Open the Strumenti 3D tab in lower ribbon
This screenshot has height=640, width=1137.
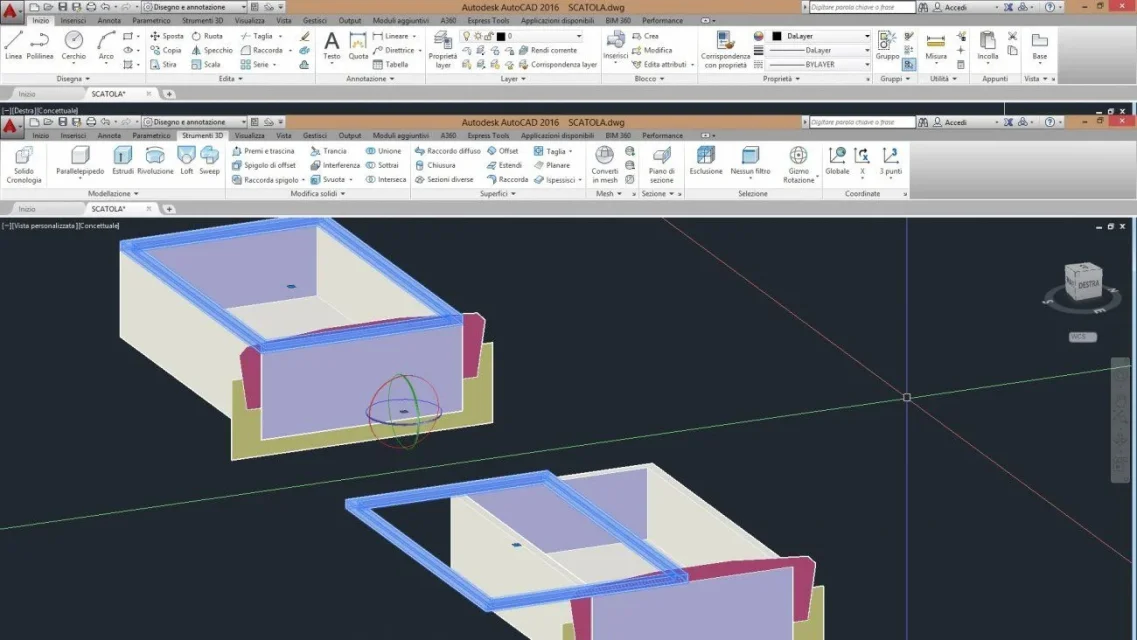point(202,136)
